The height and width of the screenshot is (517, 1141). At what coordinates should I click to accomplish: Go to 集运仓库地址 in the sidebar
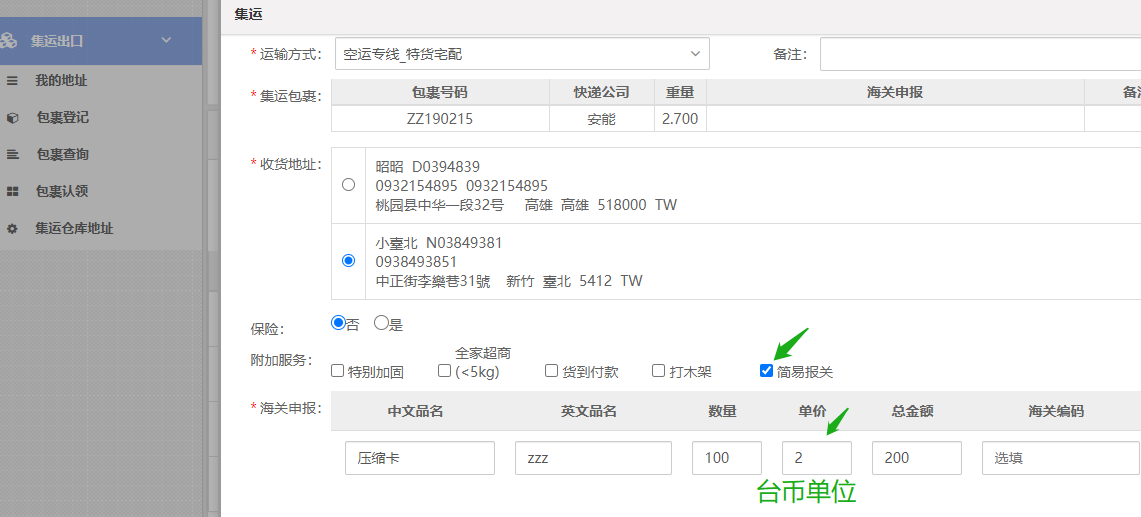(x=74, y=228)
